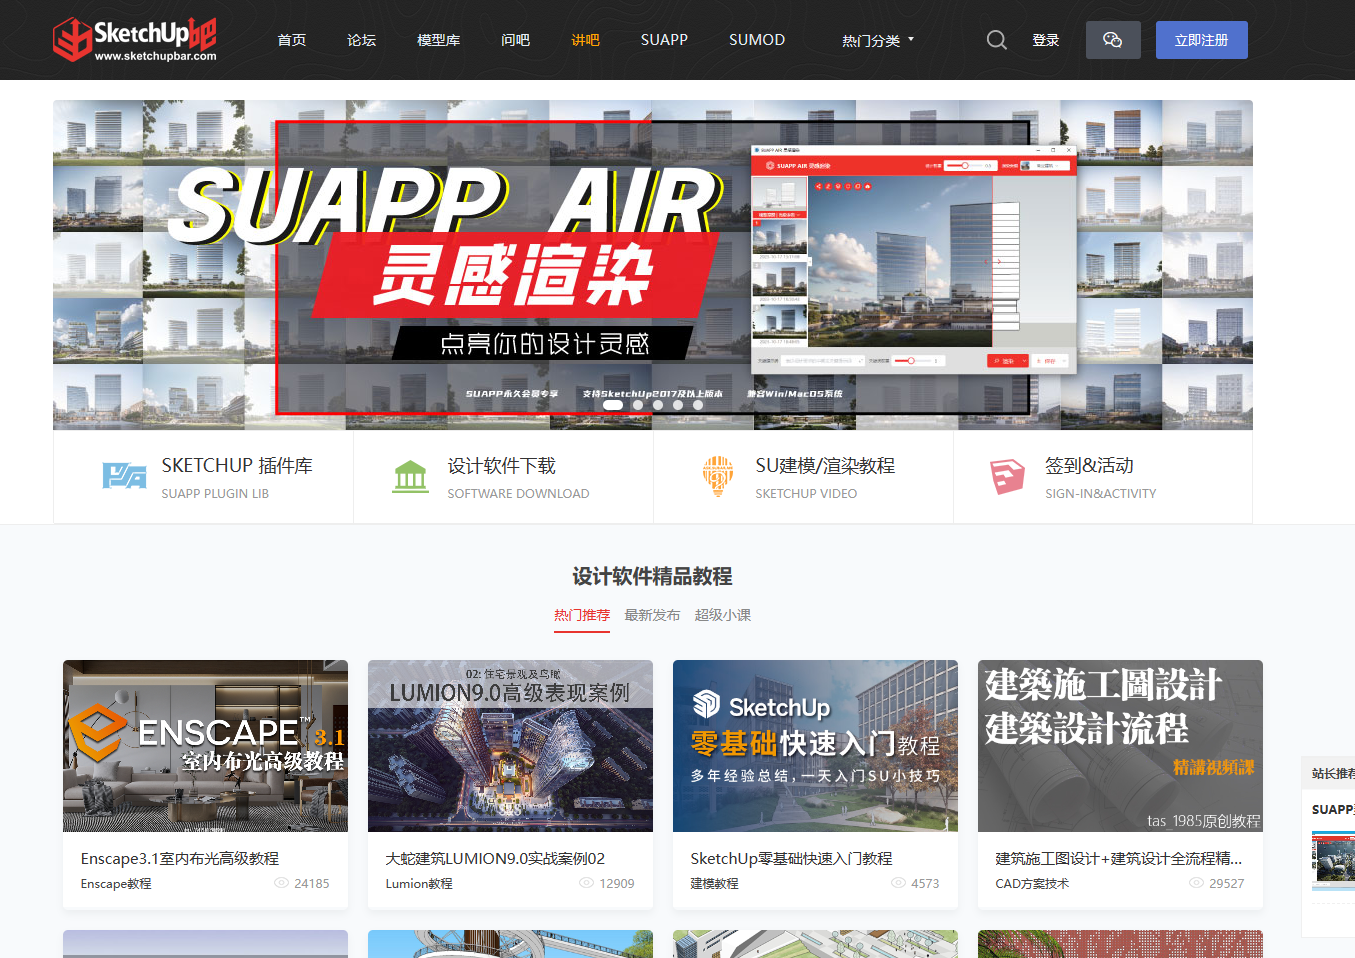Open SU建模/渲染教程 link
This screenshot has width=1355, height=958.
coord(825,466)
